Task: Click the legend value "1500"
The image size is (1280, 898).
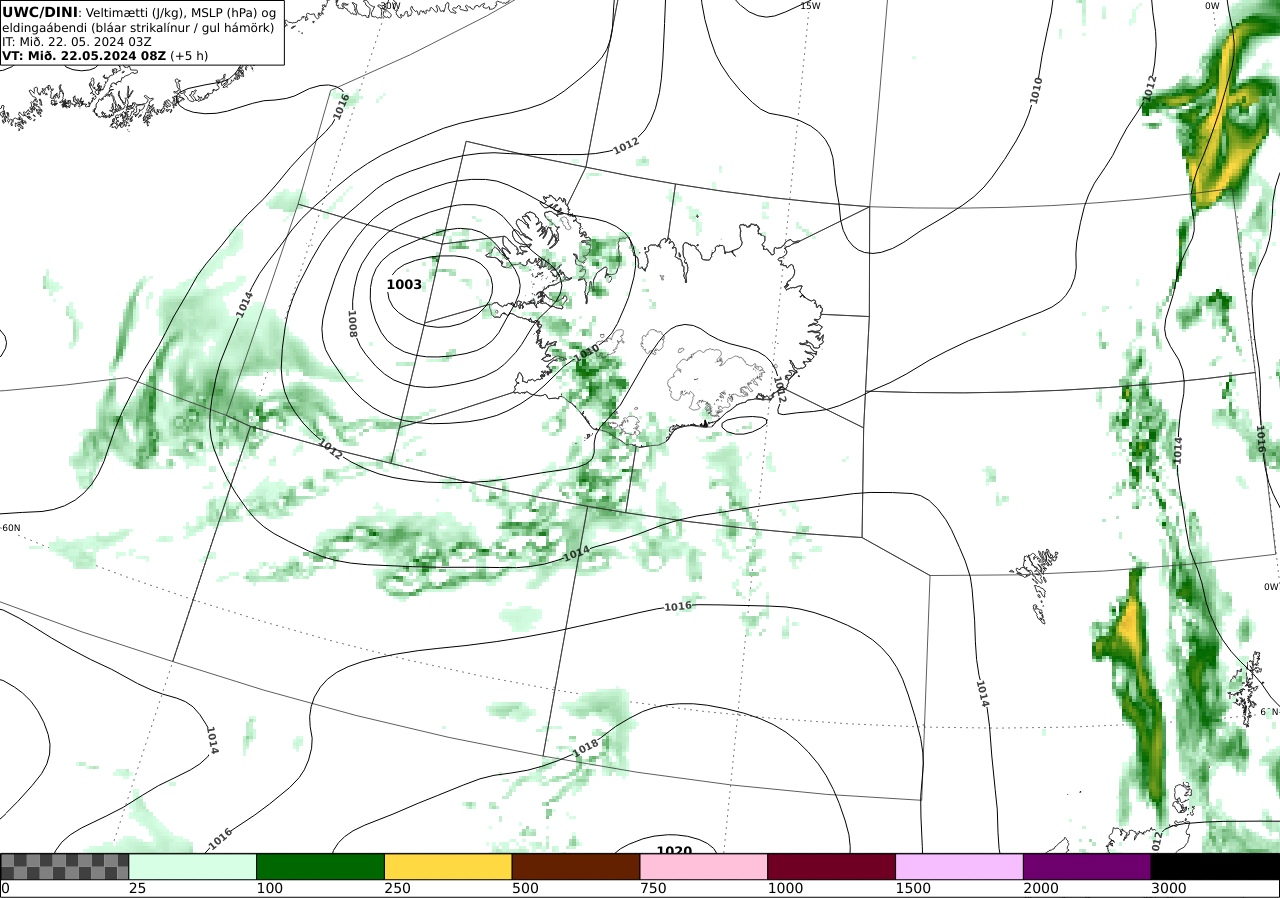Action: tap(913, 888)
